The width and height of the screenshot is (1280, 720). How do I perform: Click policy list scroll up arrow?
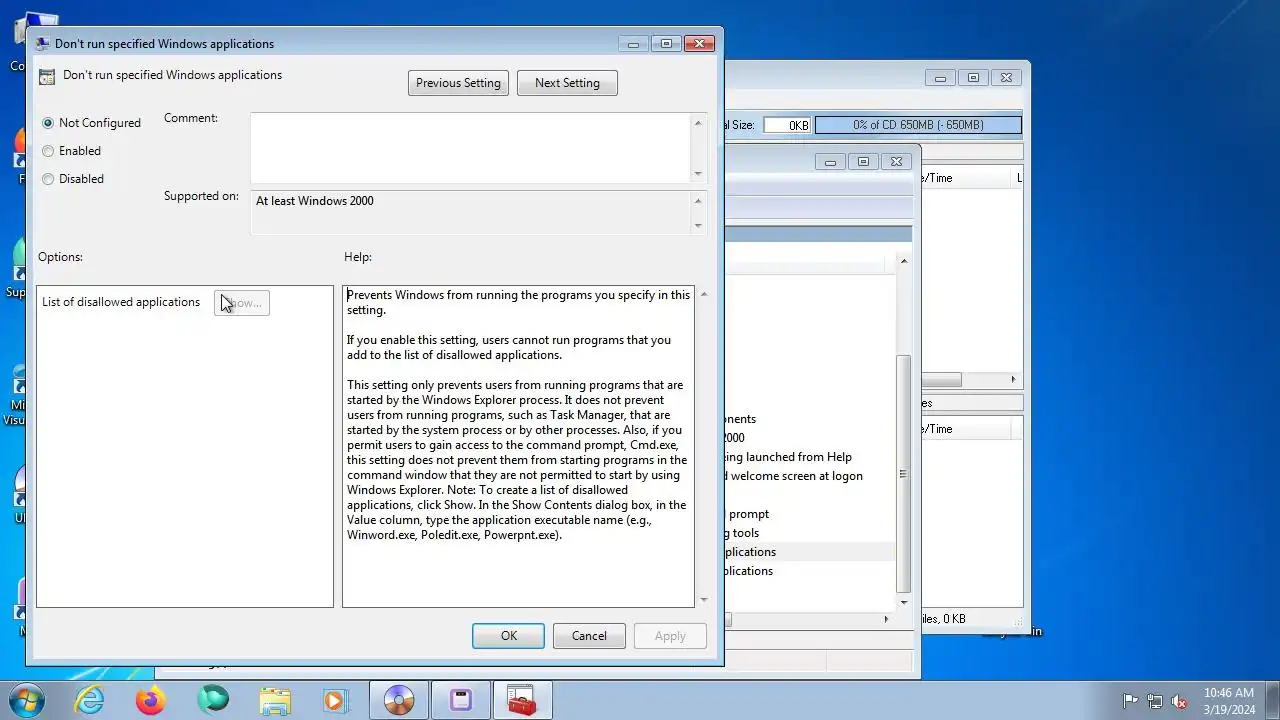point(904,261)
